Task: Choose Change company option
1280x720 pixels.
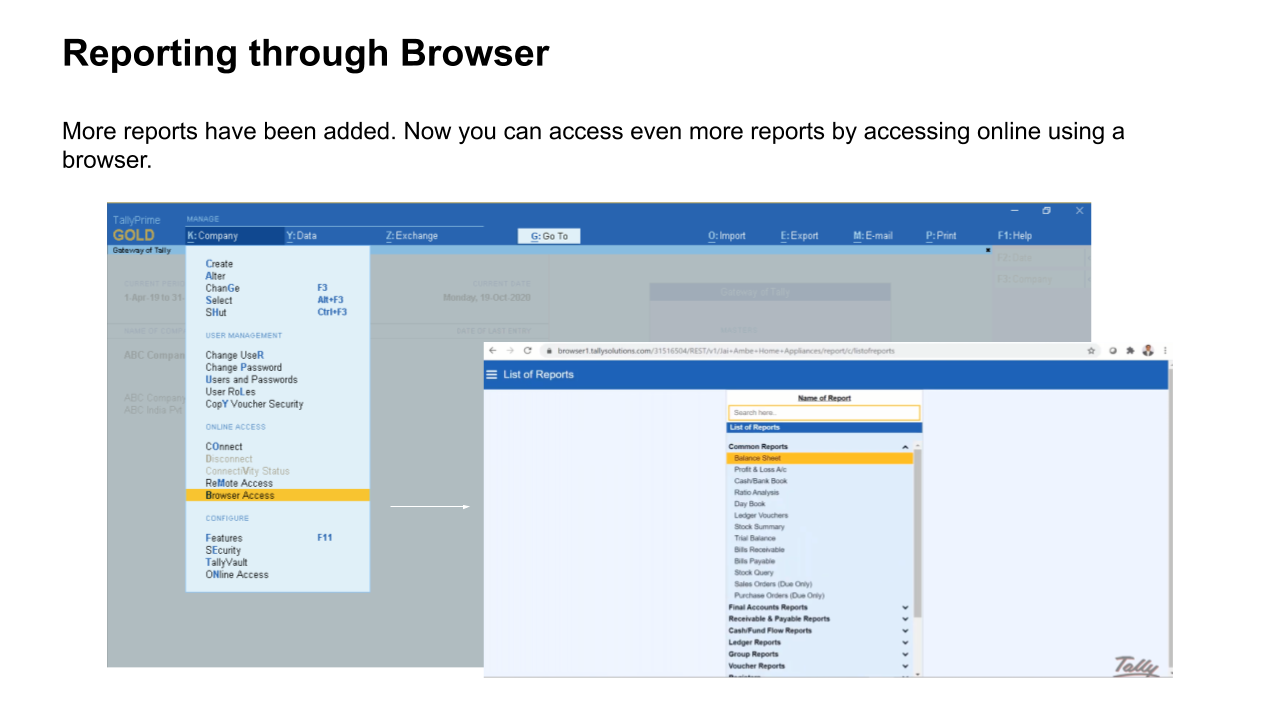Action: (223, 288)
